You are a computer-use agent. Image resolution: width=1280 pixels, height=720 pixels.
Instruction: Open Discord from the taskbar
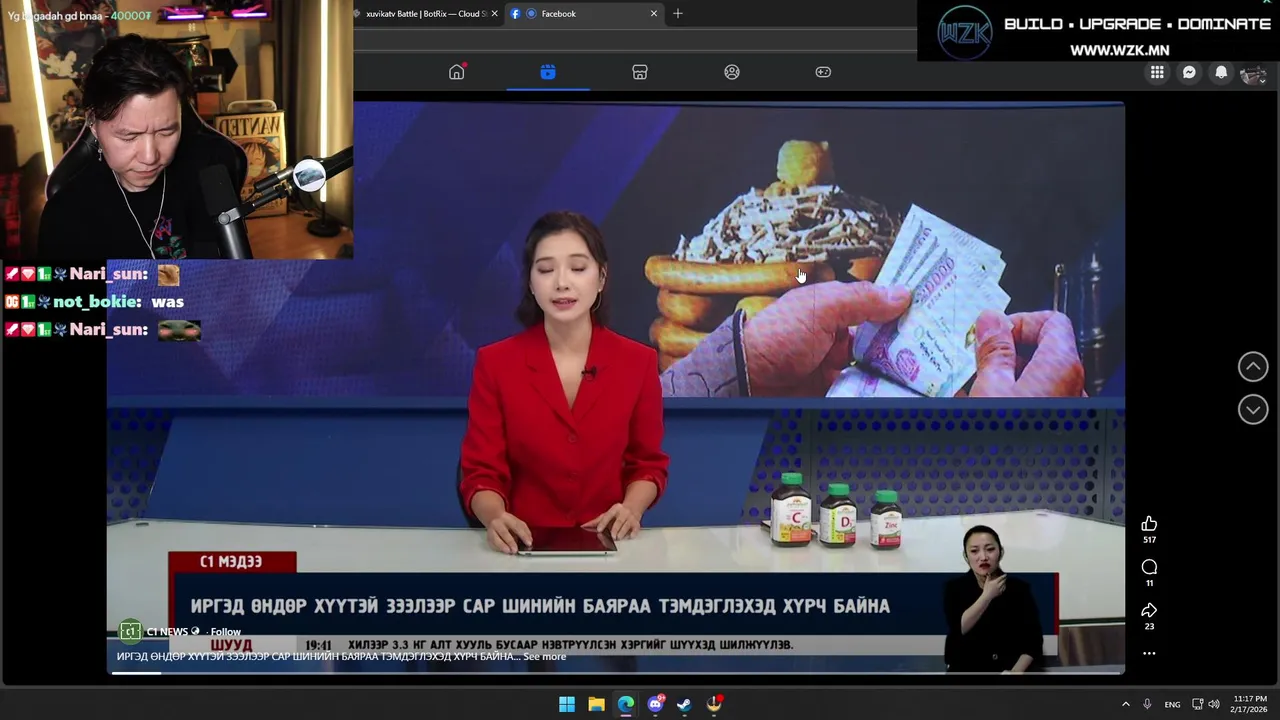tap(655, 704)
